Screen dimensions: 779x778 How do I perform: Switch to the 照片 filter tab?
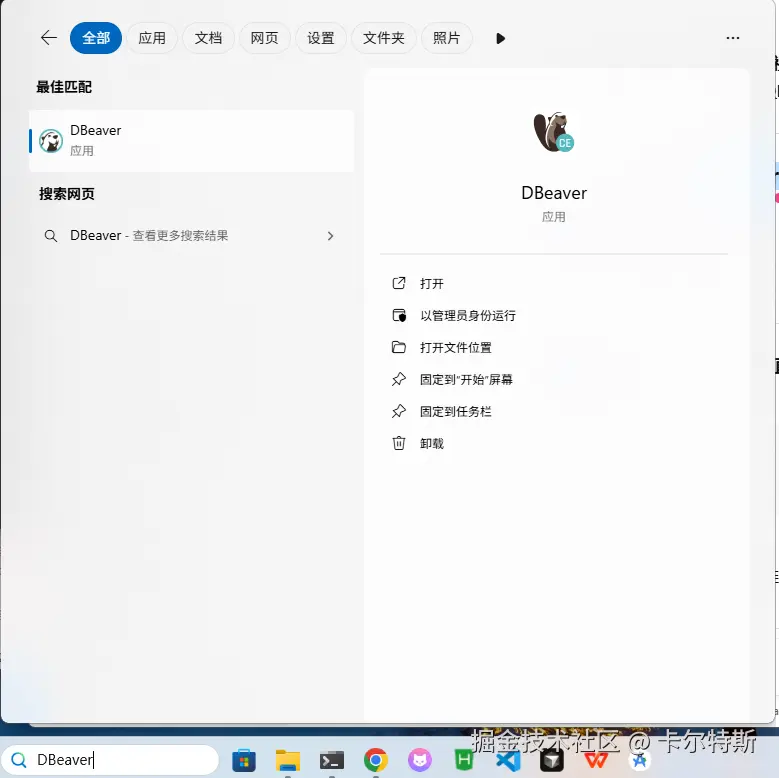pos(447,38)
